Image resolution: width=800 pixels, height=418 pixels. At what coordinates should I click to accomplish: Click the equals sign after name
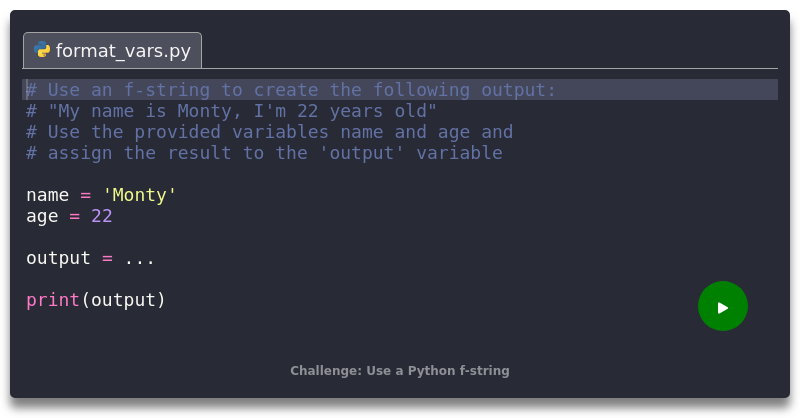pos(85,195)
